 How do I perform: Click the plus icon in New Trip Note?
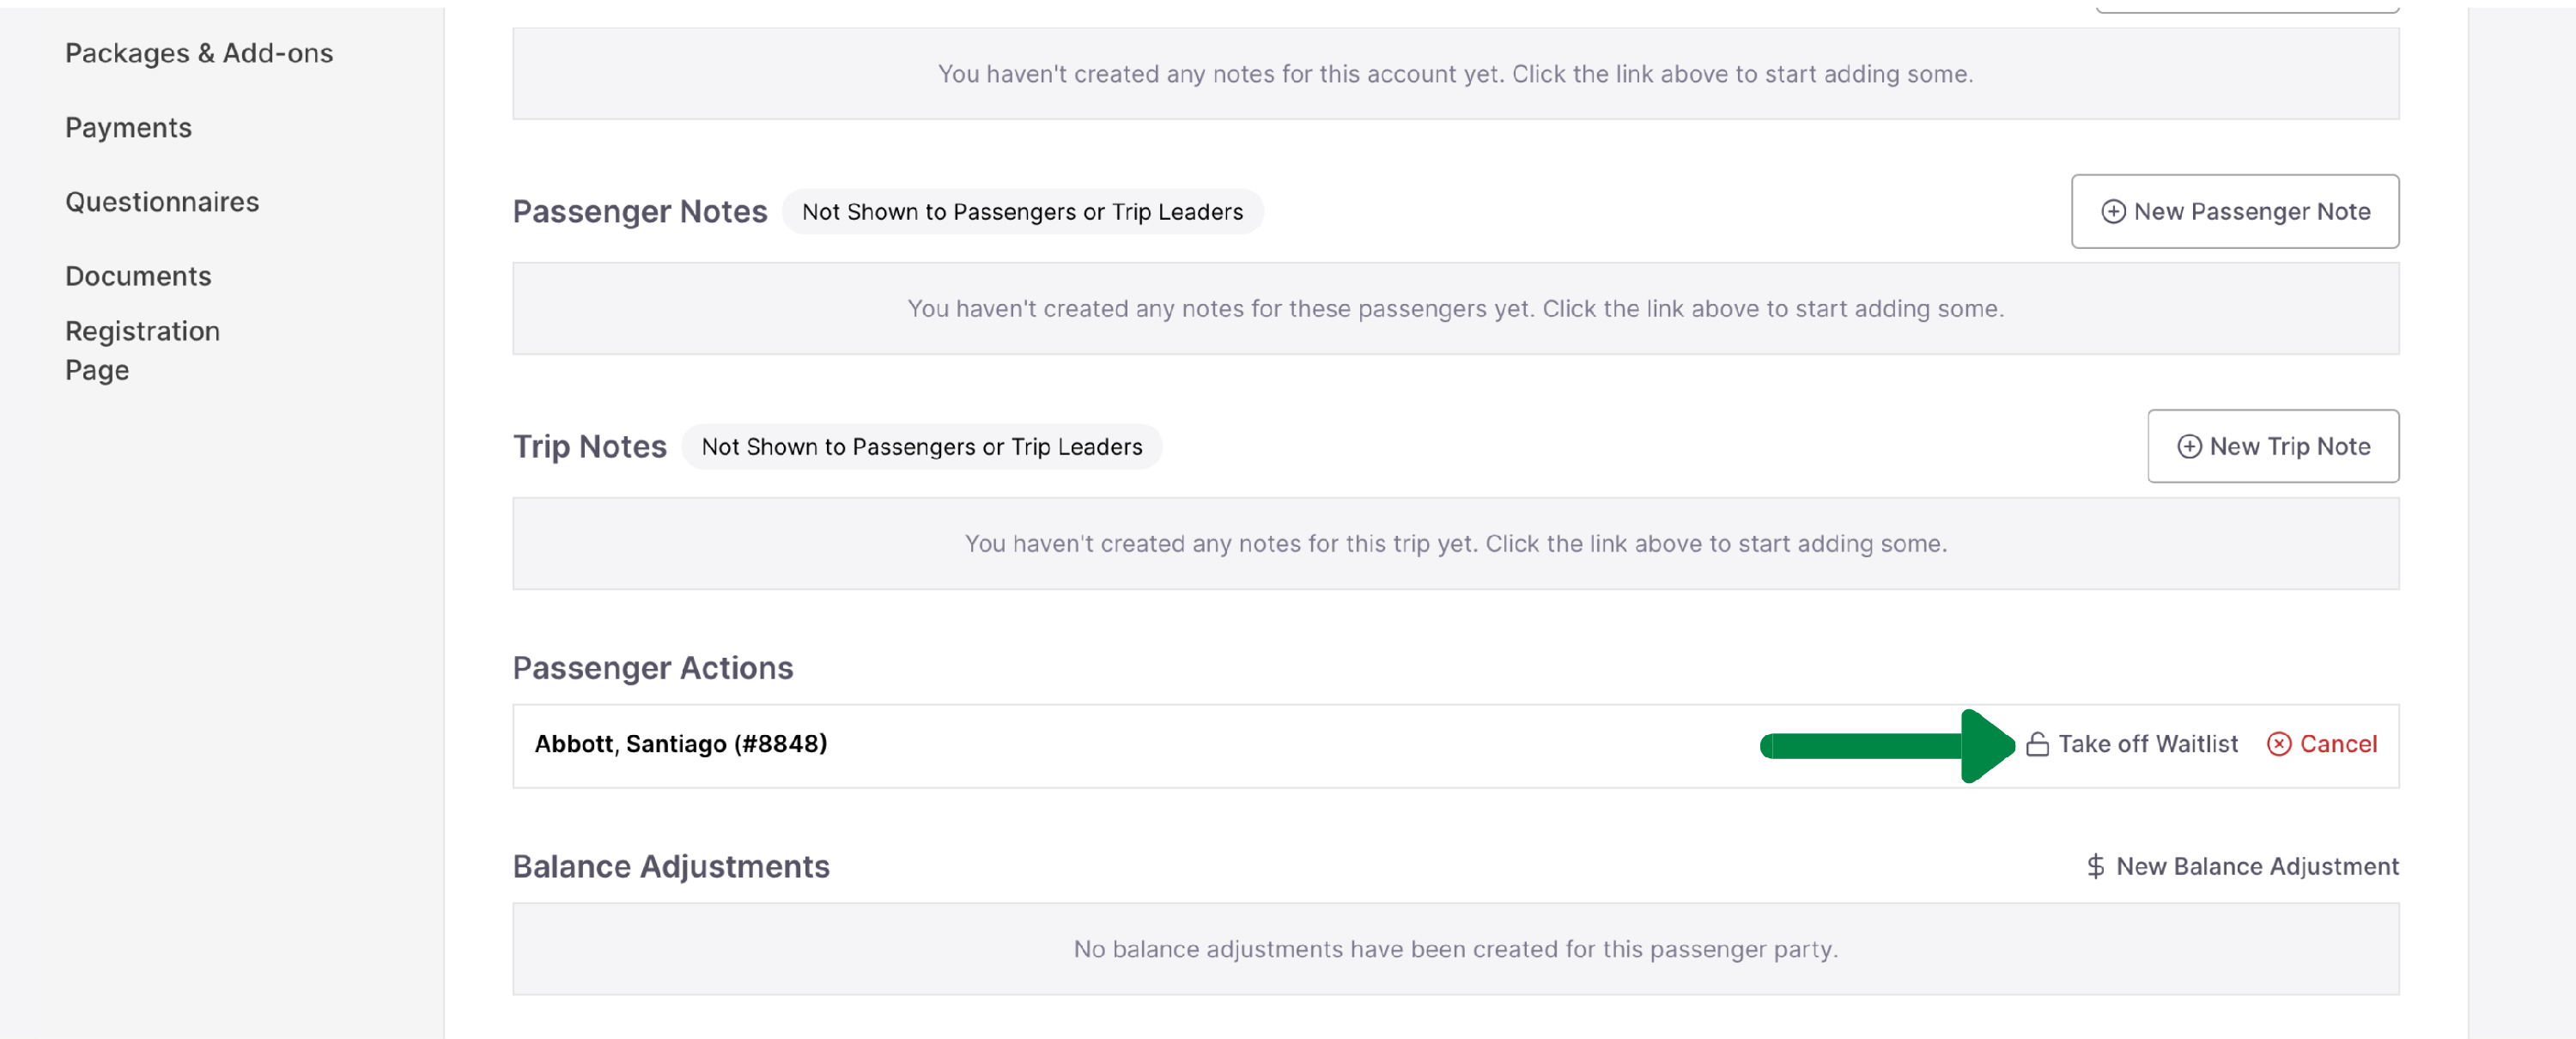pyautogui.click(x=2189, y=447)
